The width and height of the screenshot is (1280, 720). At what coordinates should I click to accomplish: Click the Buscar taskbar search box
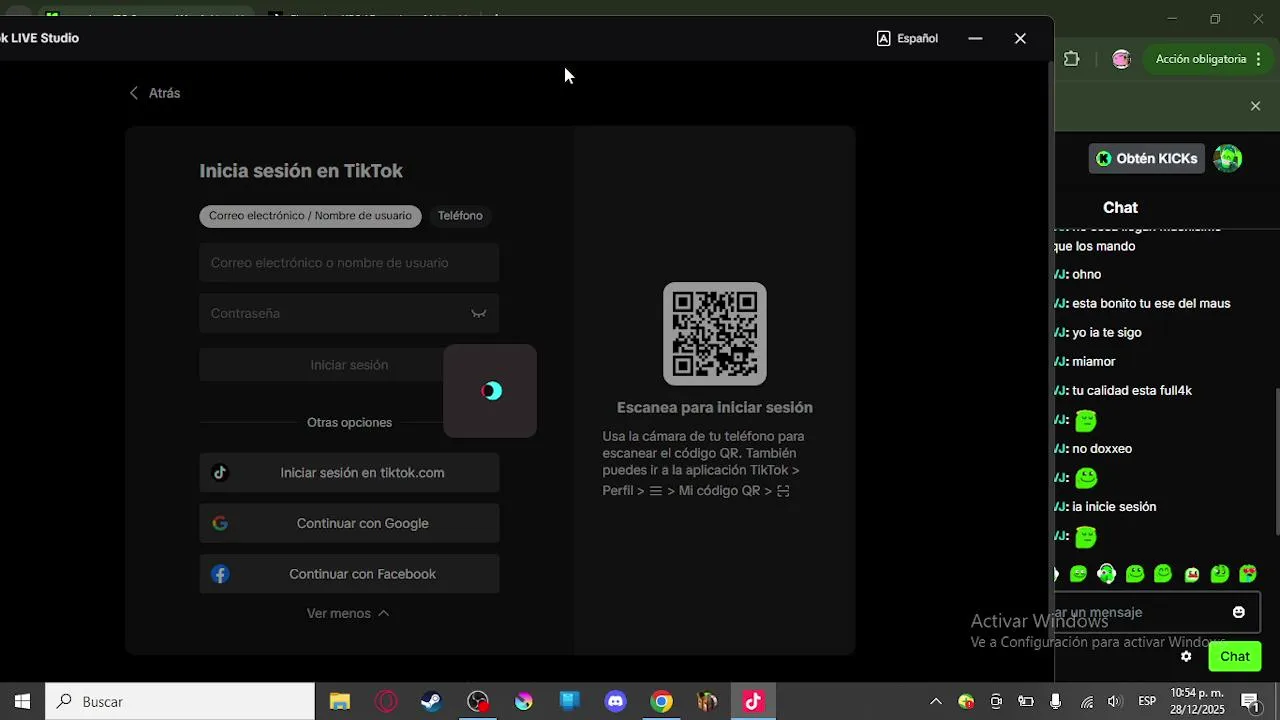tap(181, 702)
